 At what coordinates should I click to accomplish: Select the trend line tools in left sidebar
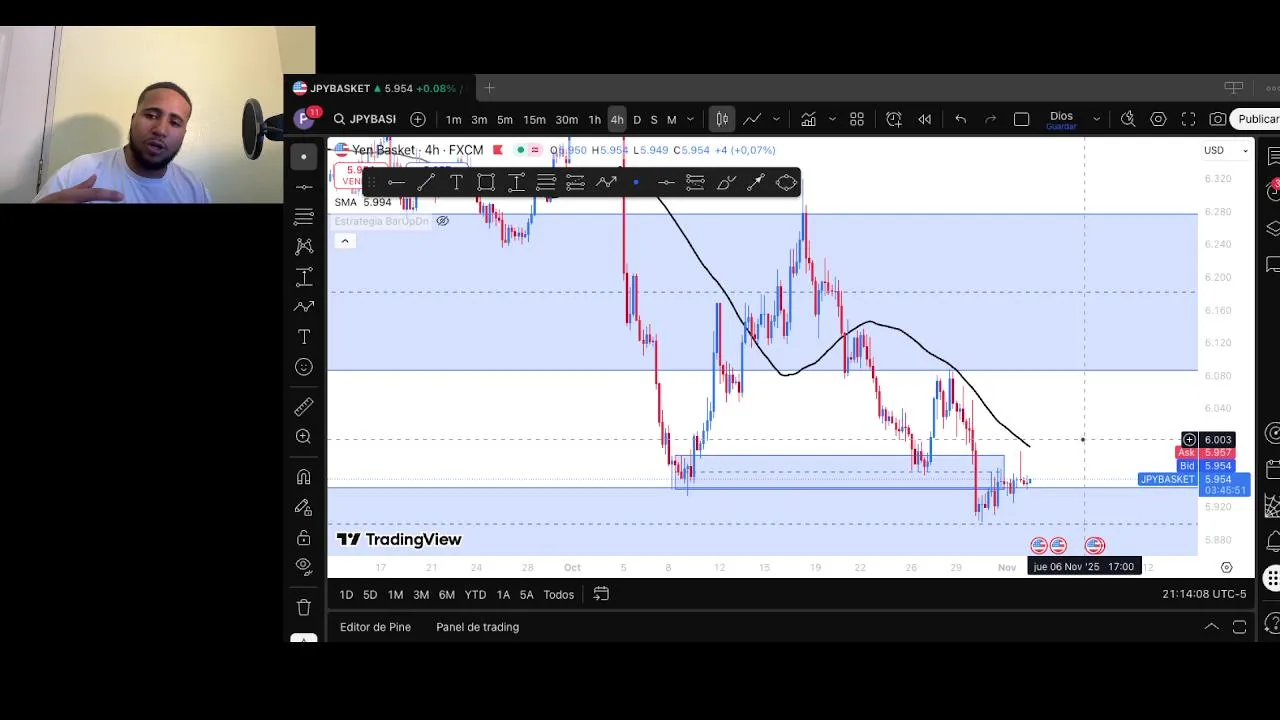(x=304, y=187)
